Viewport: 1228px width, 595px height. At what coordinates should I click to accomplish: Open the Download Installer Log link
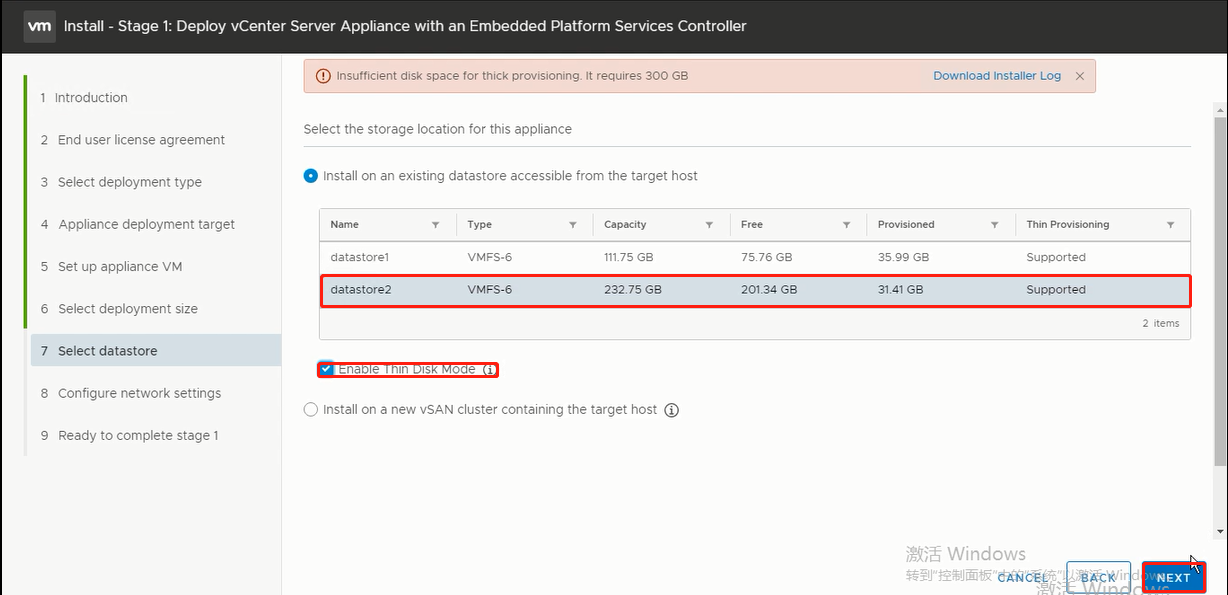coord(997,76)
